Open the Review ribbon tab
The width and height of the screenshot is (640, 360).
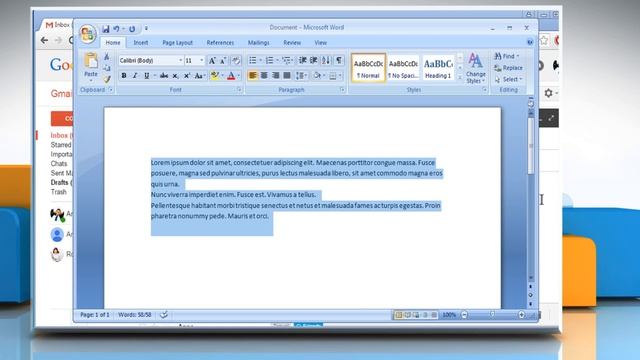tap(292, 42)
